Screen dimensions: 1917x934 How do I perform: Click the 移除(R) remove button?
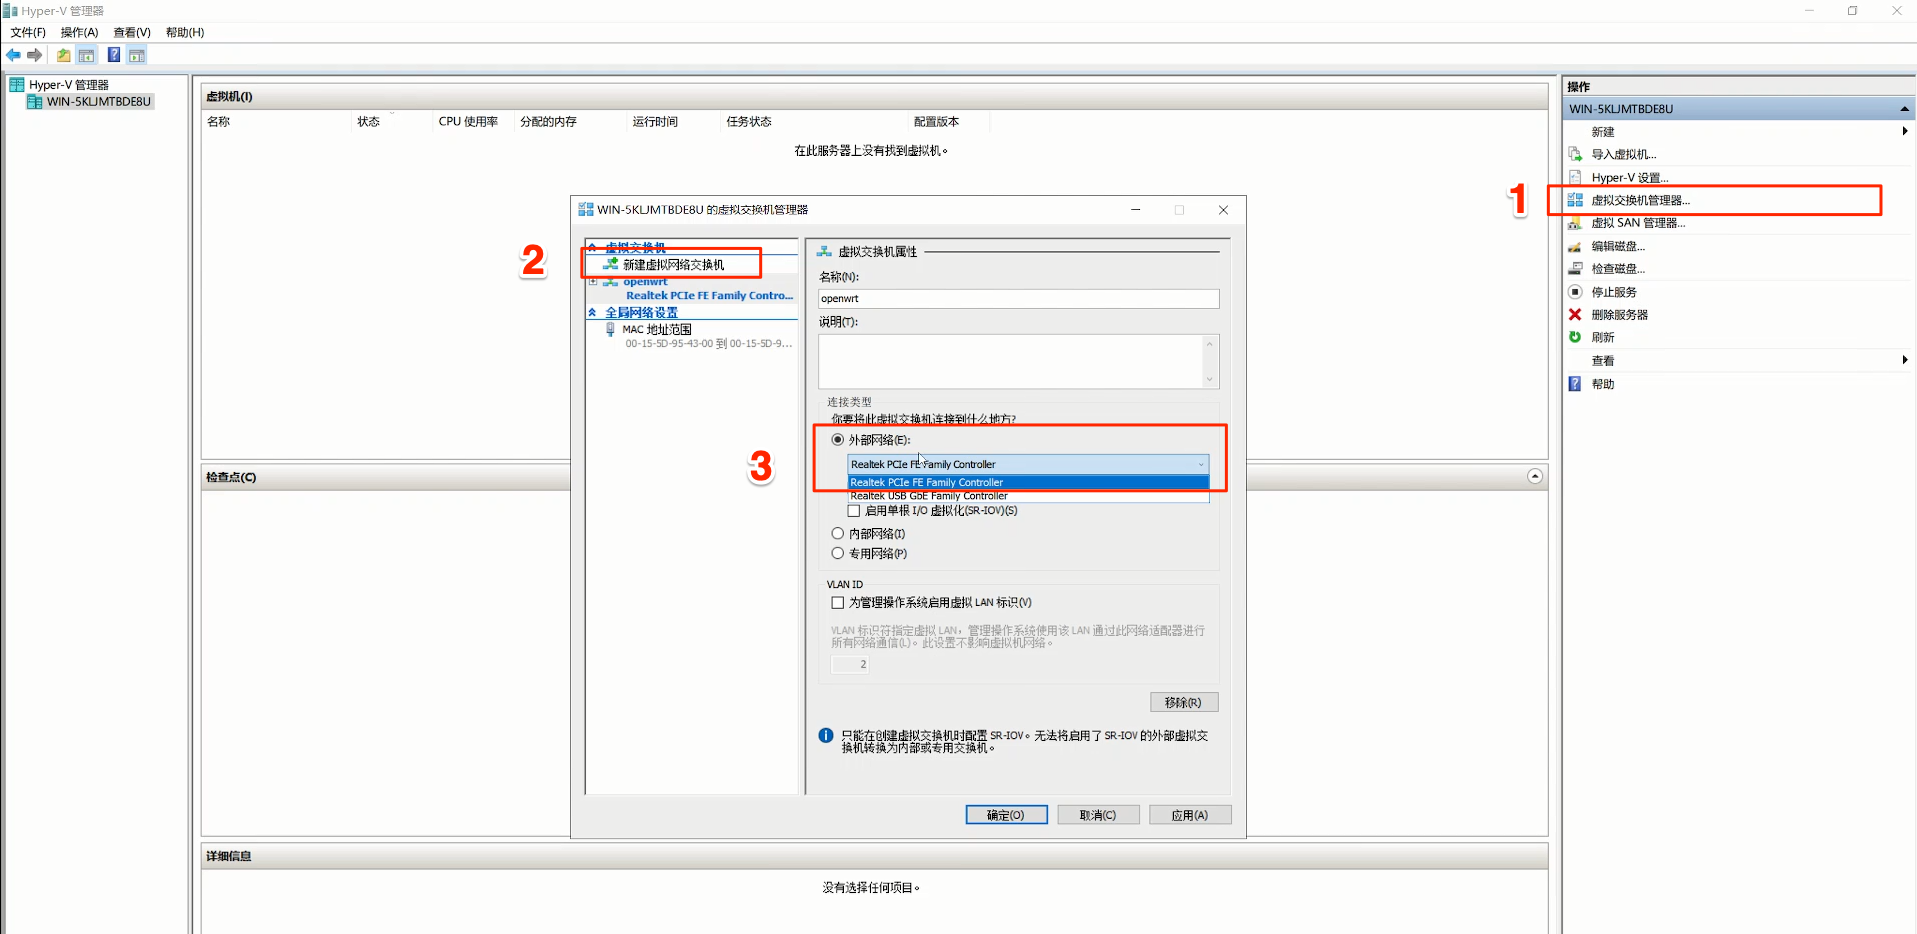tap(1184, 701)
